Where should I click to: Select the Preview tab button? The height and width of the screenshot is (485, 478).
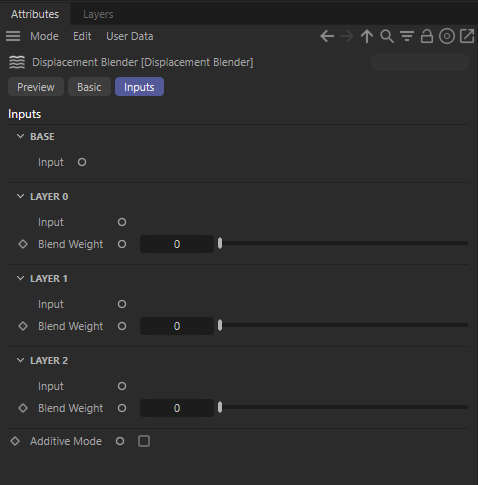[x=36, y=87]
